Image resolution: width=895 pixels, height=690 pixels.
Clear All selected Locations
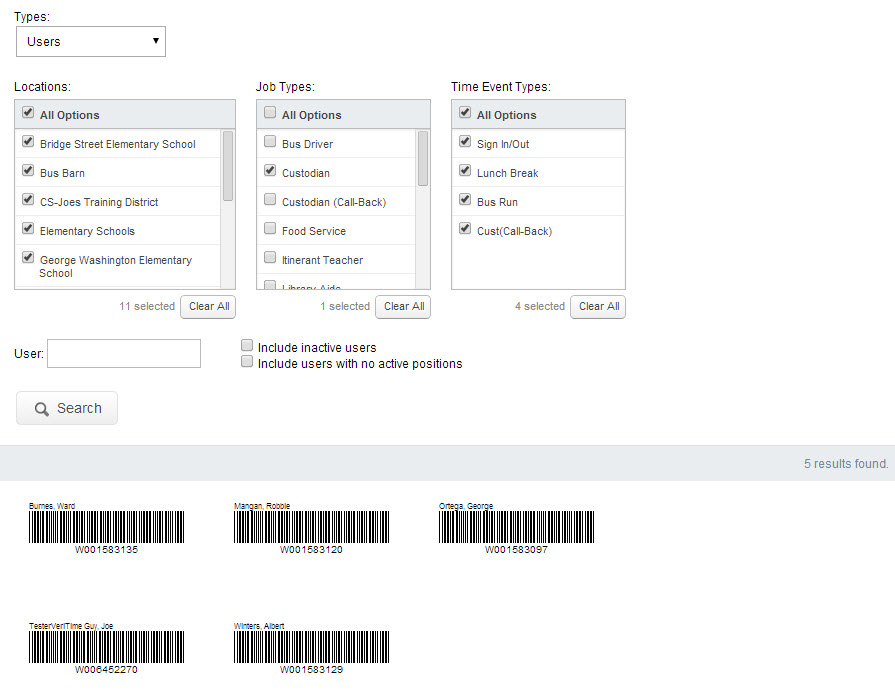coord(208,306)
